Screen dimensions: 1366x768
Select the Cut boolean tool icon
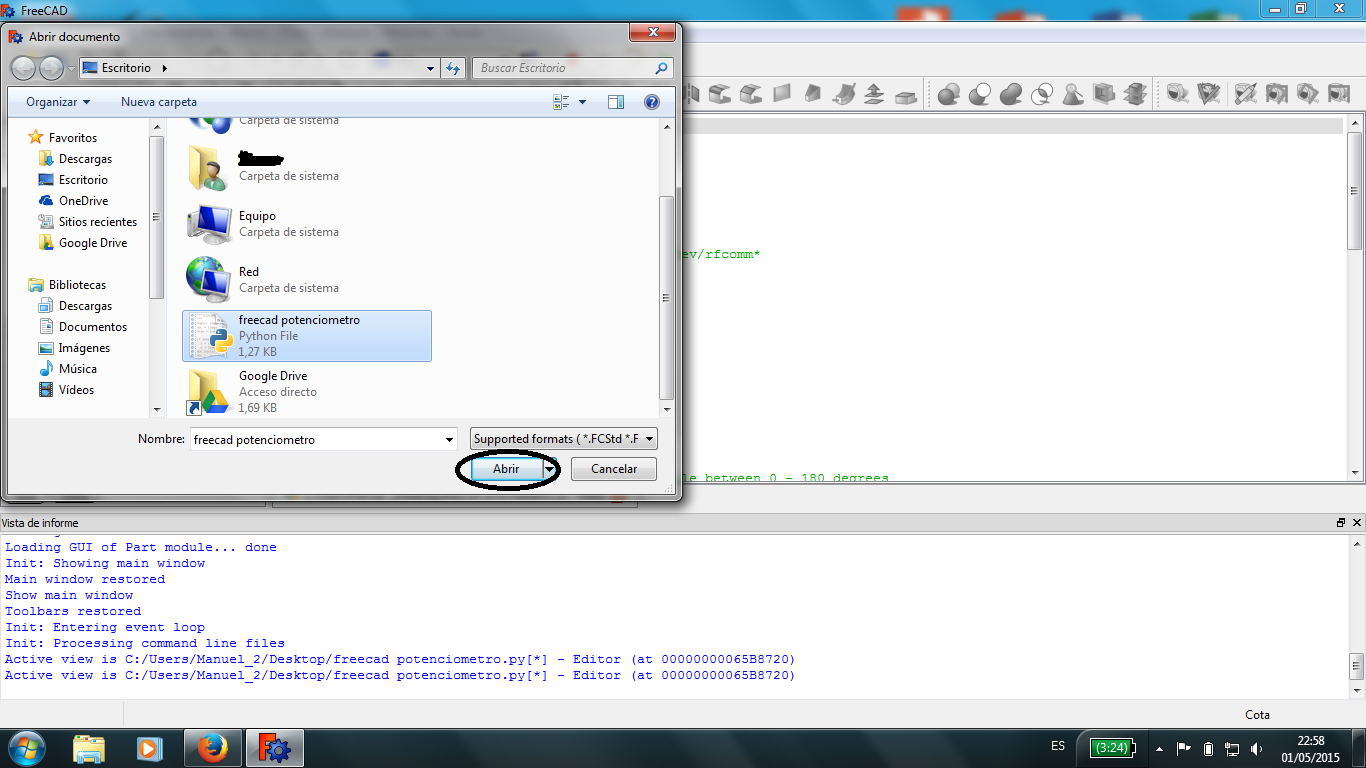coord(979,94)
